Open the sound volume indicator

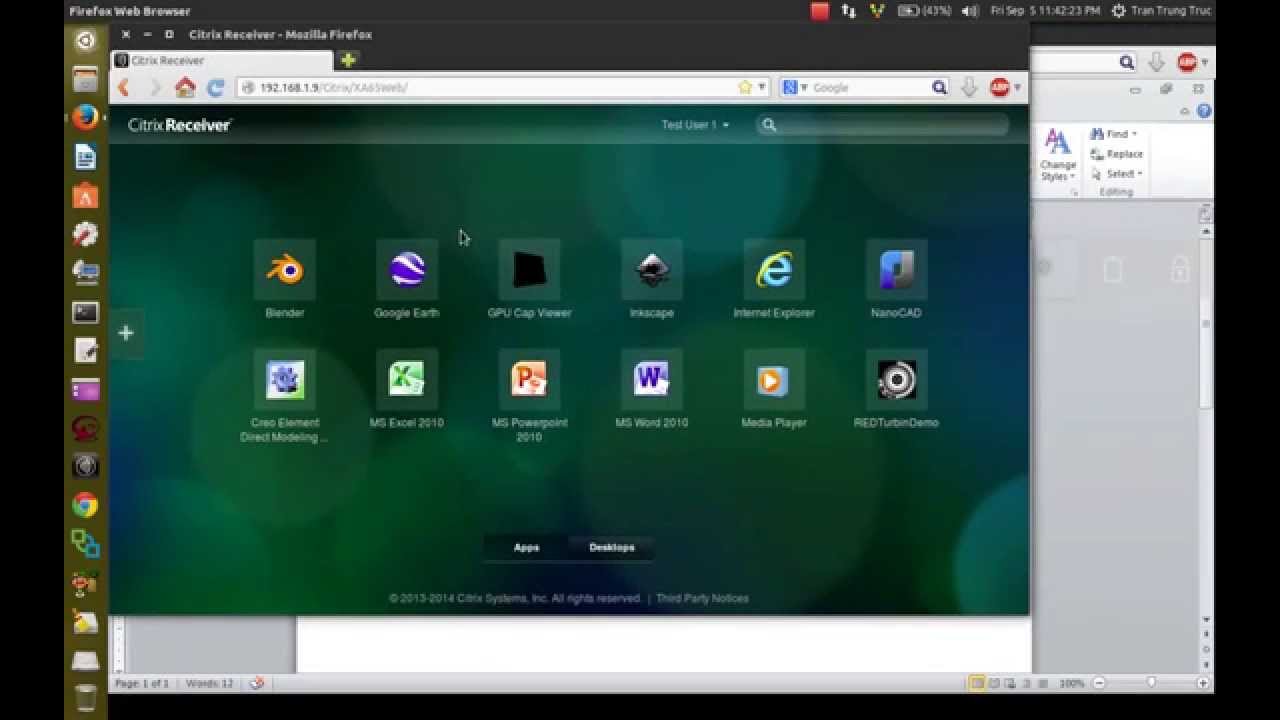point(969,11)
